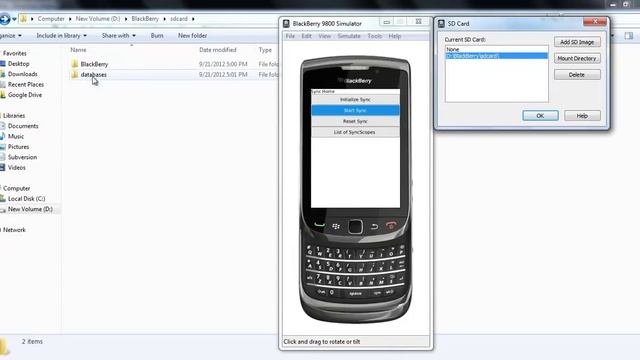Tap List of SyncScopes on phone
This screenshot has height=360, width=640.
pyautogui.click(x=355, y=132)
